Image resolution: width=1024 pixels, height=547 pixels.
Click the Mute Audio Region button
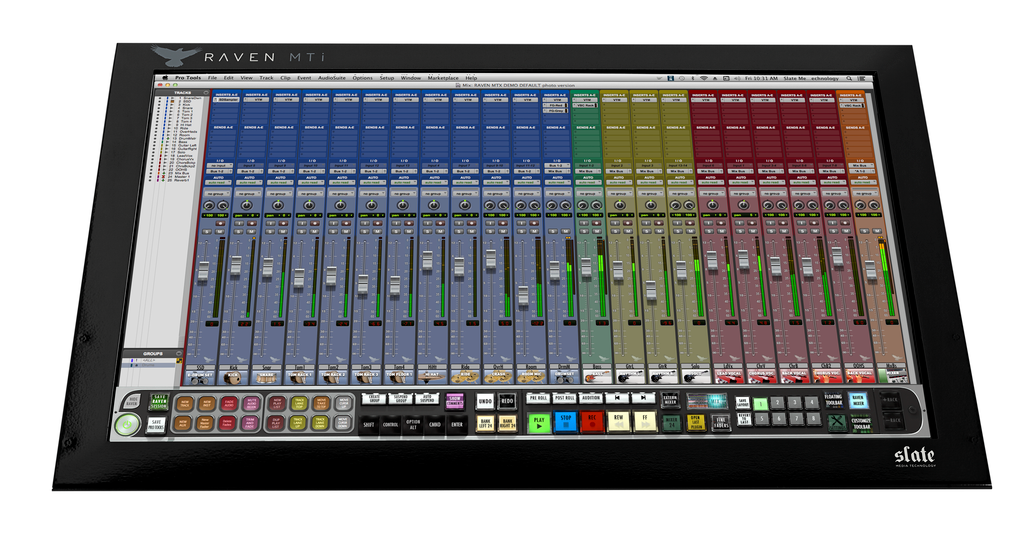coord(252,403)
